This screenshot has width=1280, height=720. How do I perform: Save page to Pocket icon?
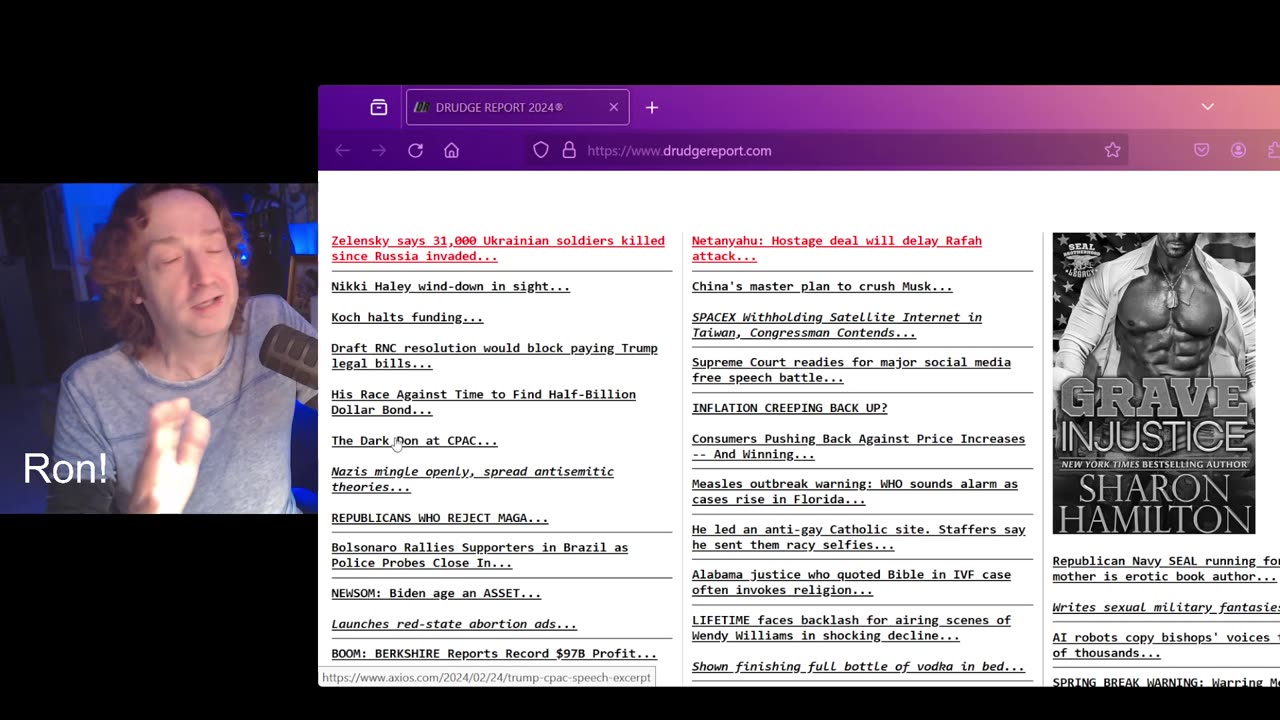(1201, 150)
